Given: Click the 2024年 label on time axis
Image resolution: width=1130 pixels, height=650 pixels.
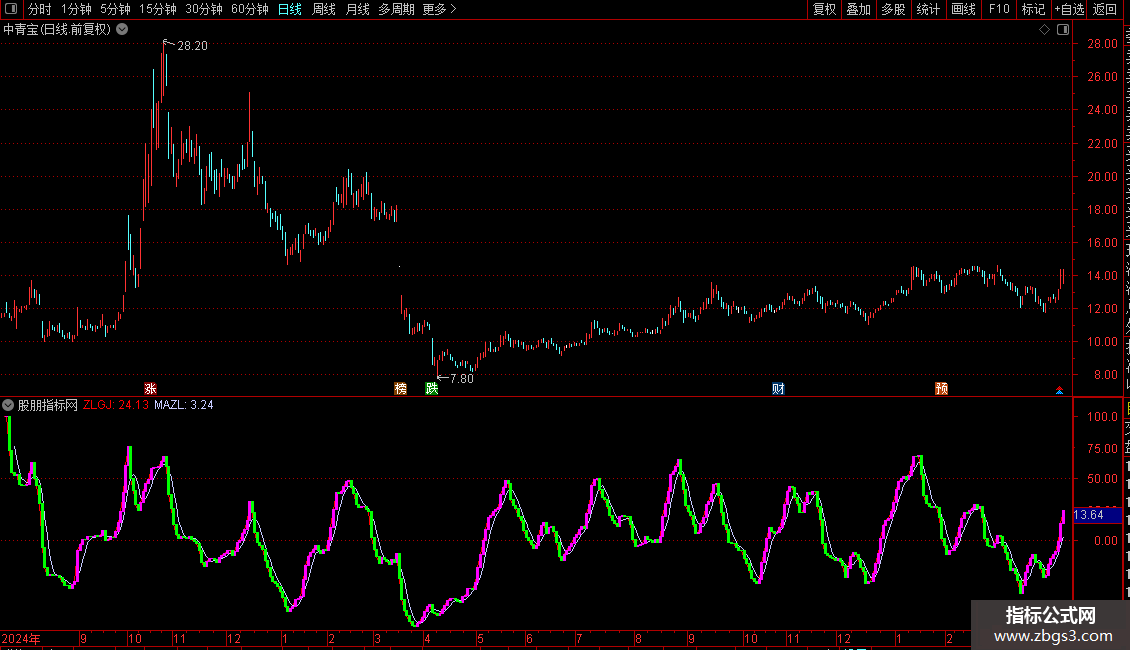Looking at the screenshot, I should coord(21,638).
